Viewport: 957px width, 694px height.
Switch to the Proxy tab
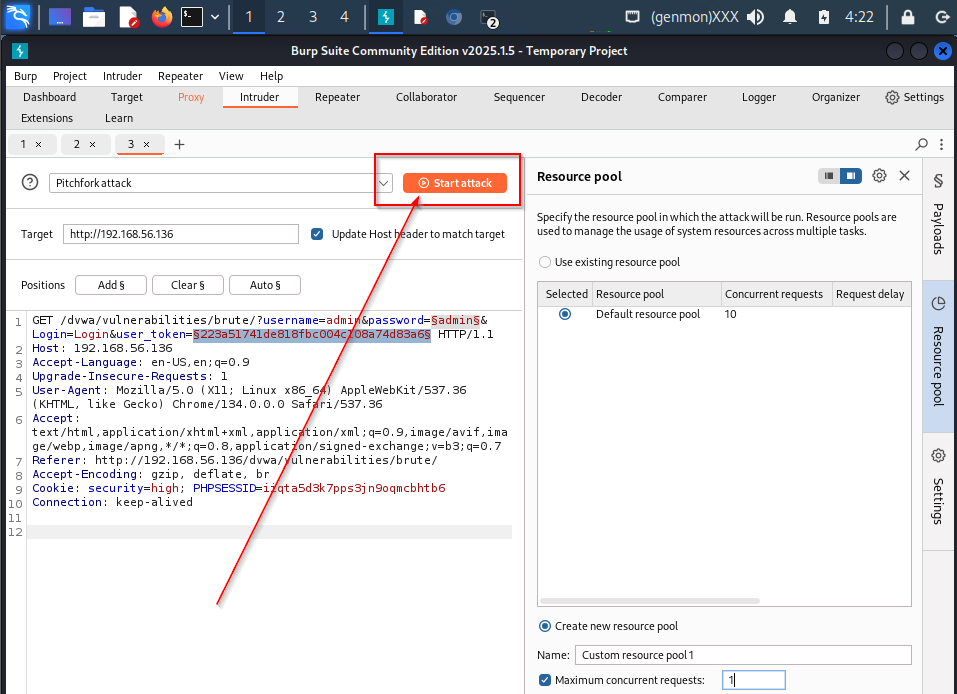(x=191, y=97)
